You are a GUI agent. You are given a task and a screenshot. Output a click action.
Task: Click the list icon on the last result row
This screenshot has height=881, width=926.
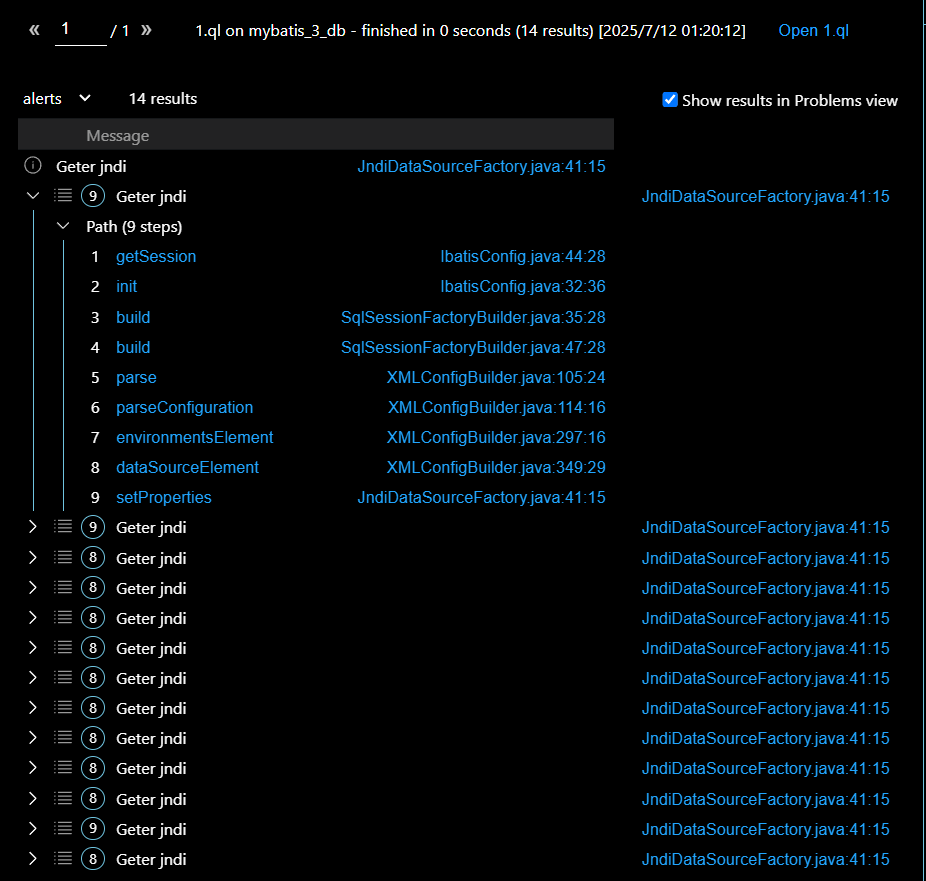coord(62,859)
